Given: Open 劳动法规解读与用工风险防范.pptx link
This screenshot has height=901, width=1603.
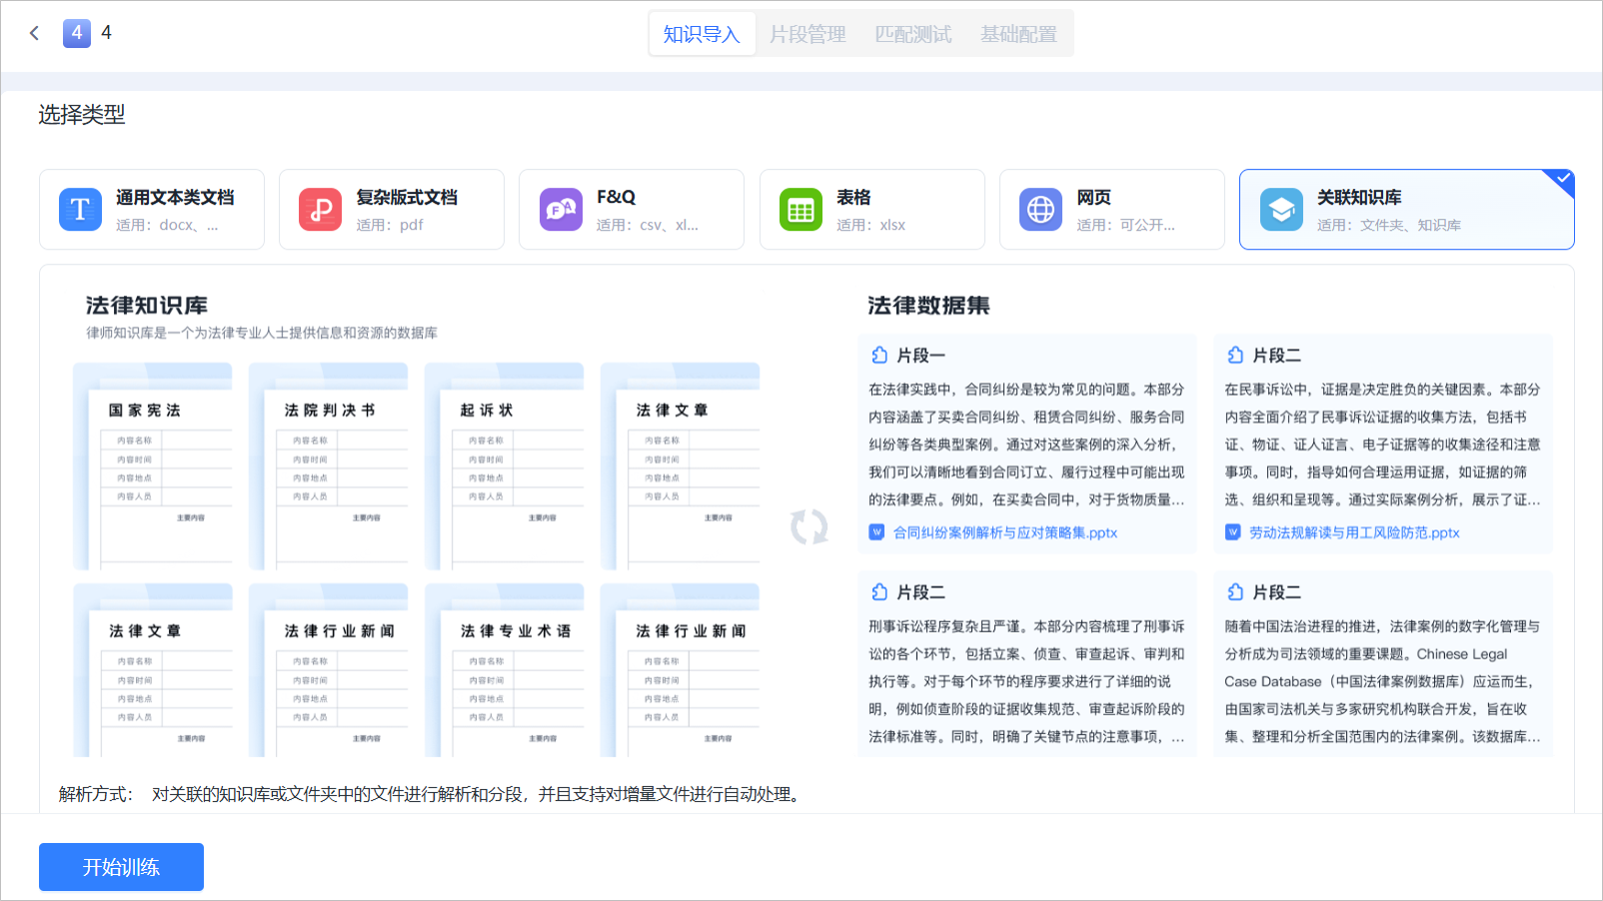Looking at the screenshot, I should [x=1353, y=532].
